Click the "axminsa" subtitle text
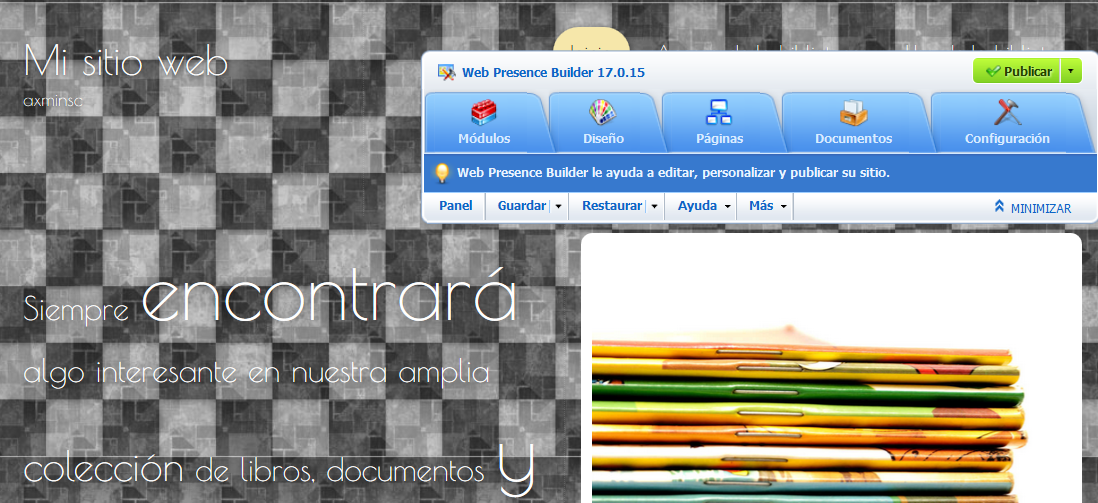 pyautogui.click(x=53, y=100)
